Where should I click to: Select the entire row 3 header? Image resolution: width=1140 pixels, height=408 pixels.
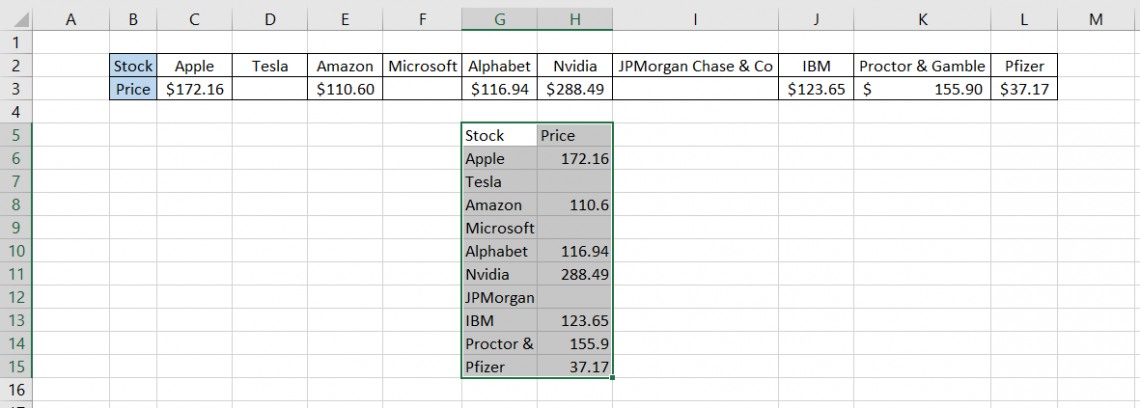pos(15,89)
